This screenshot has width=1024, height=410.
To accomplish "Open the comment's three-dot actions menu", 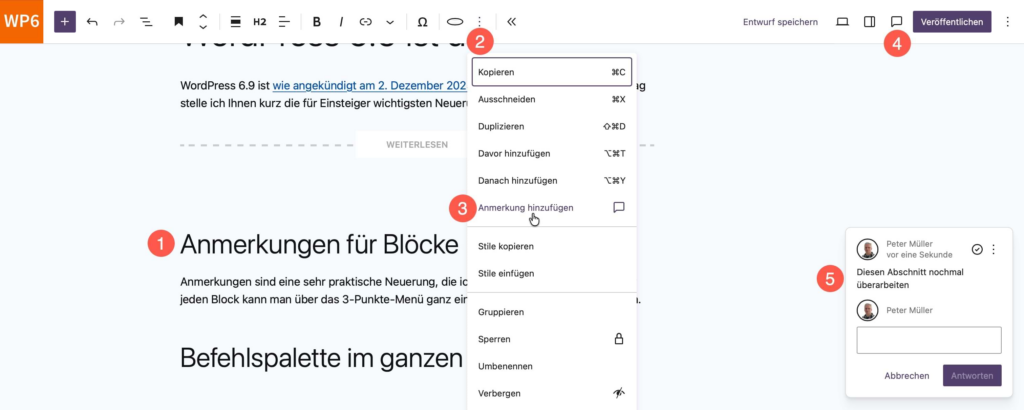I will point(994,249).
